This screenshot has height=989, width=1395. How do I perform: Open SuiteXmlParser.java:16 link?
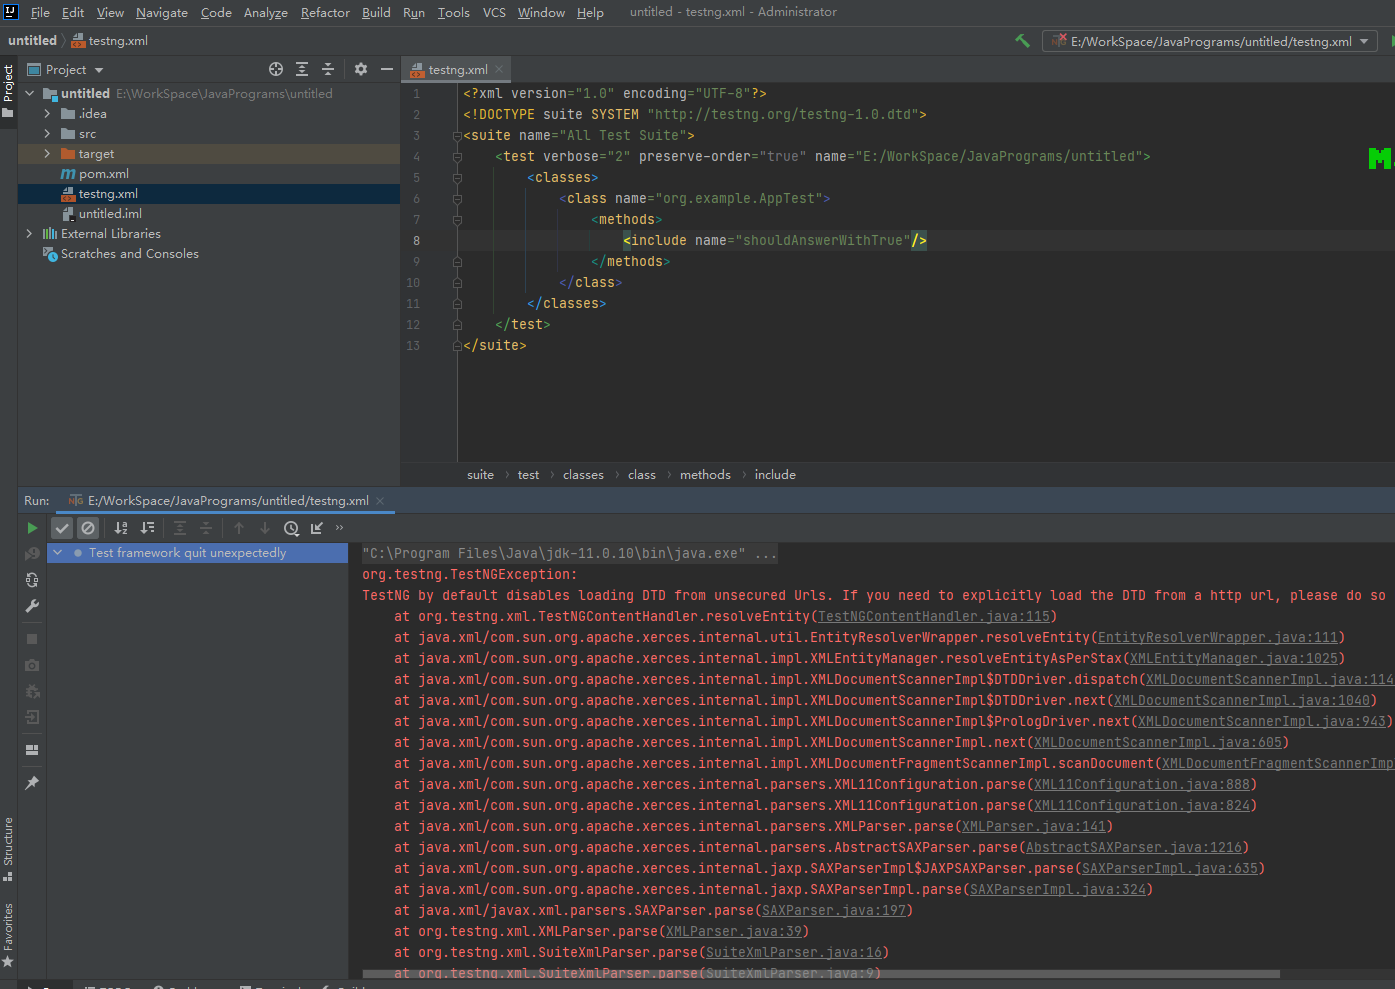[794, 953]
